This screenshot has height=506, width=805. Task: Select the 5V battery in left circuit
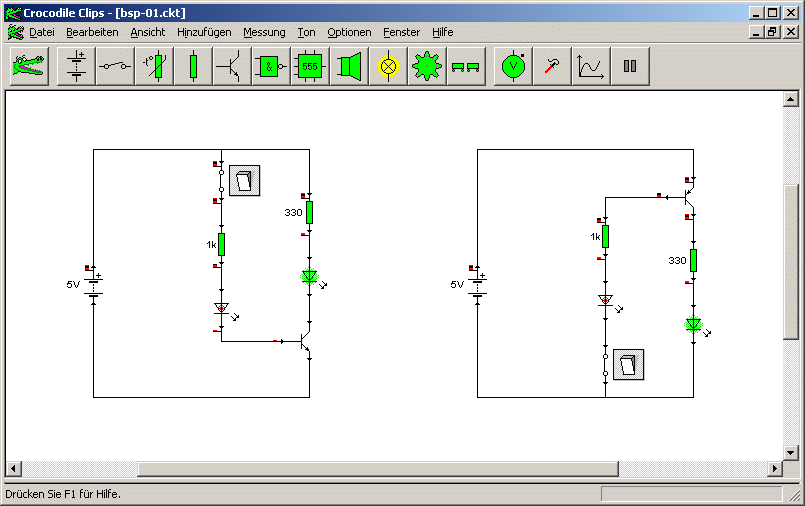click(x=93, y=286)
